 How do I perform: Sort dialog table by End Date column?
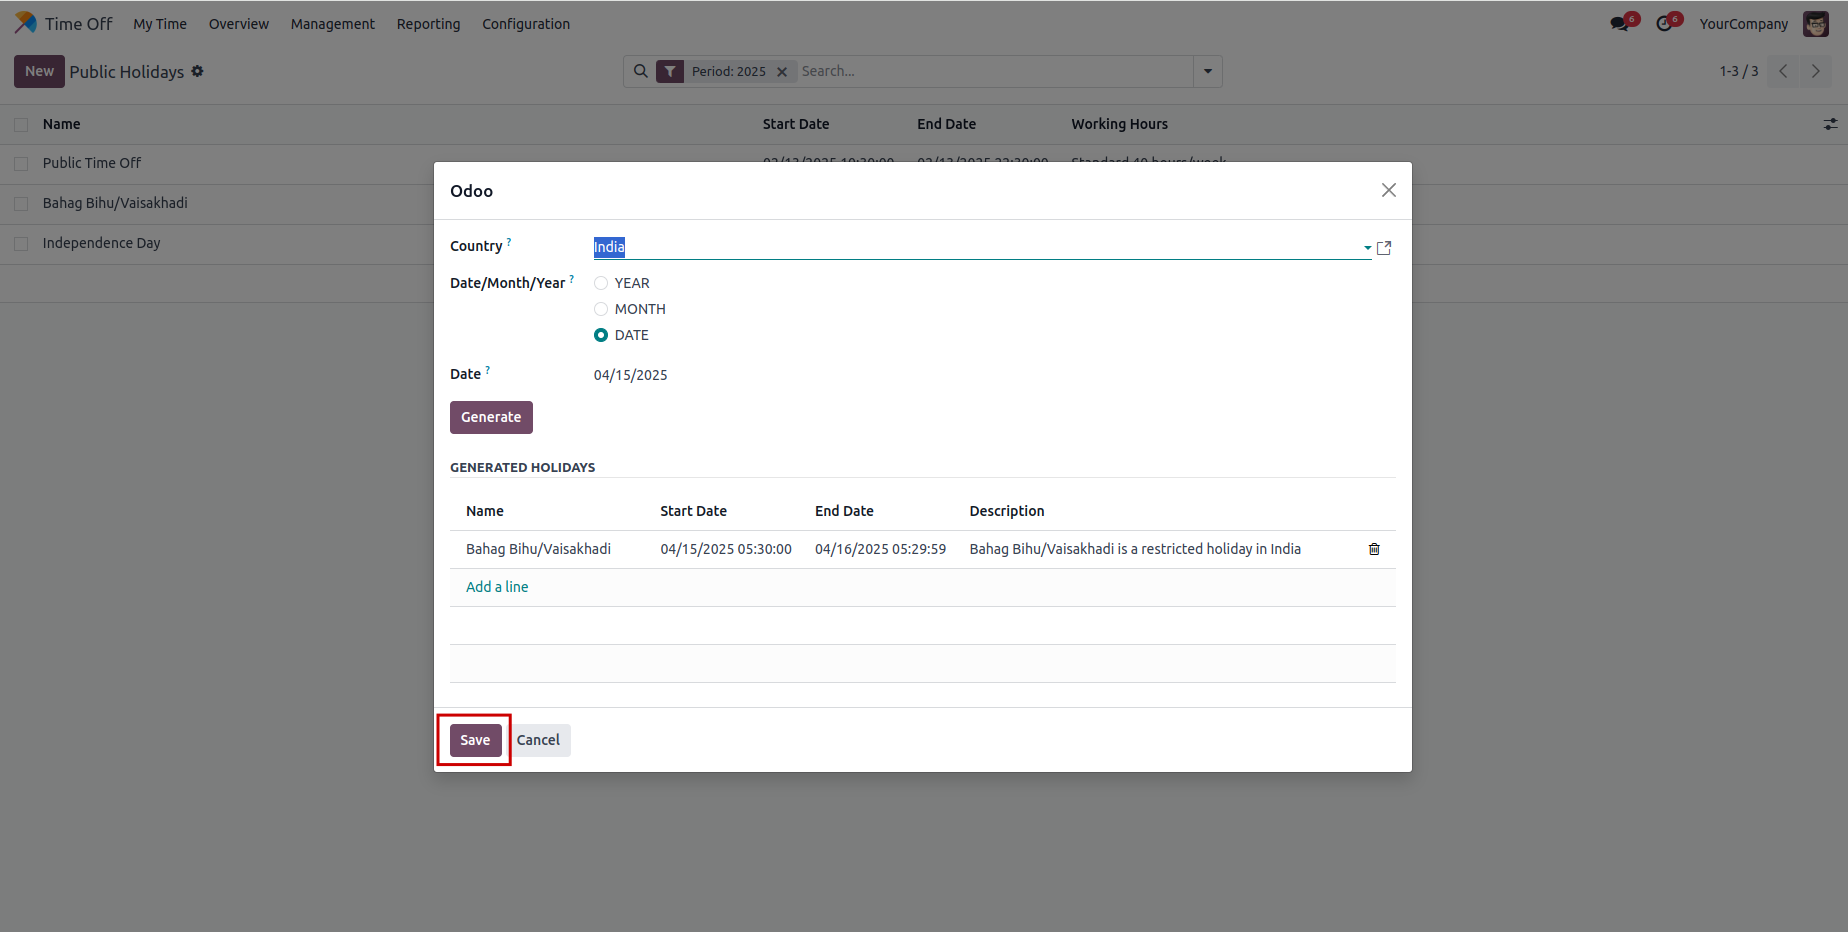[x=844, y=511]
